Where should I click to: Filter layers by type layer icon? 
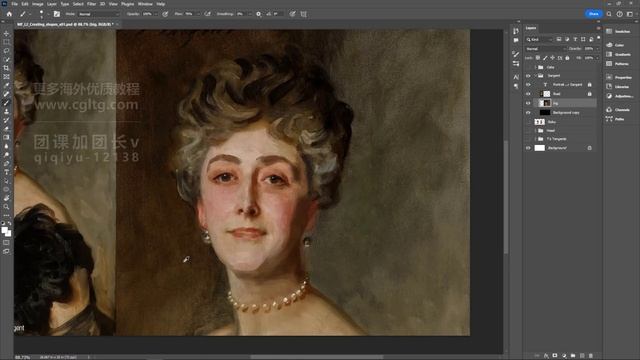(x=575, y=39)
